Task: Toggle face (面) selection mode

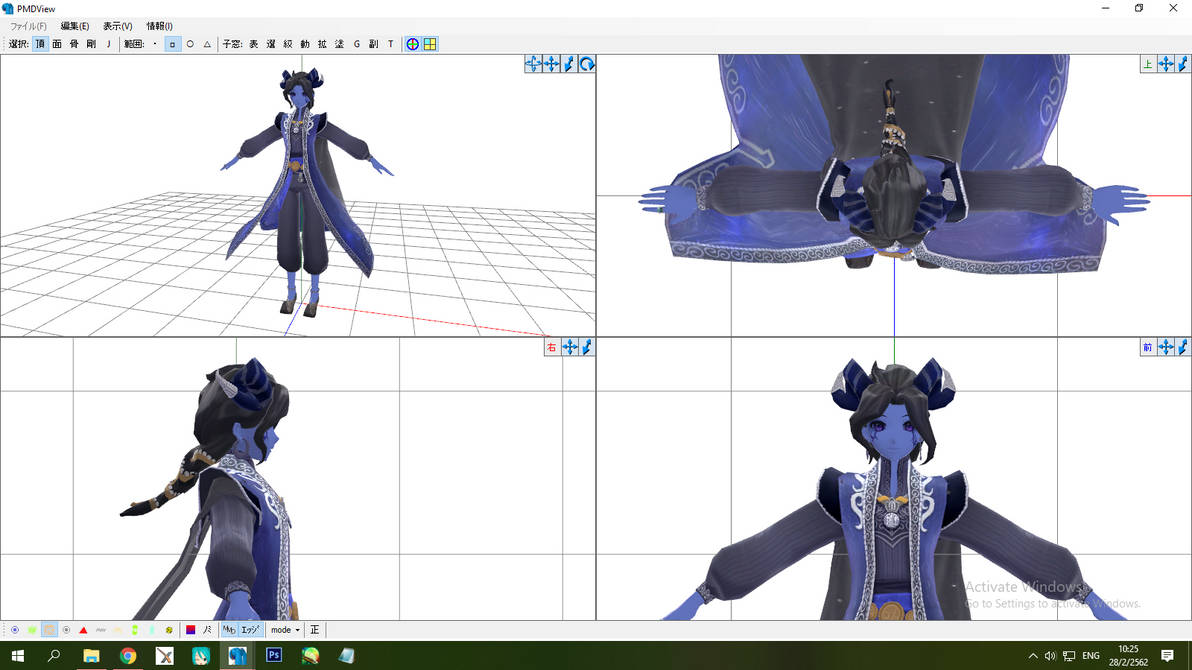Action: point(57,44)
